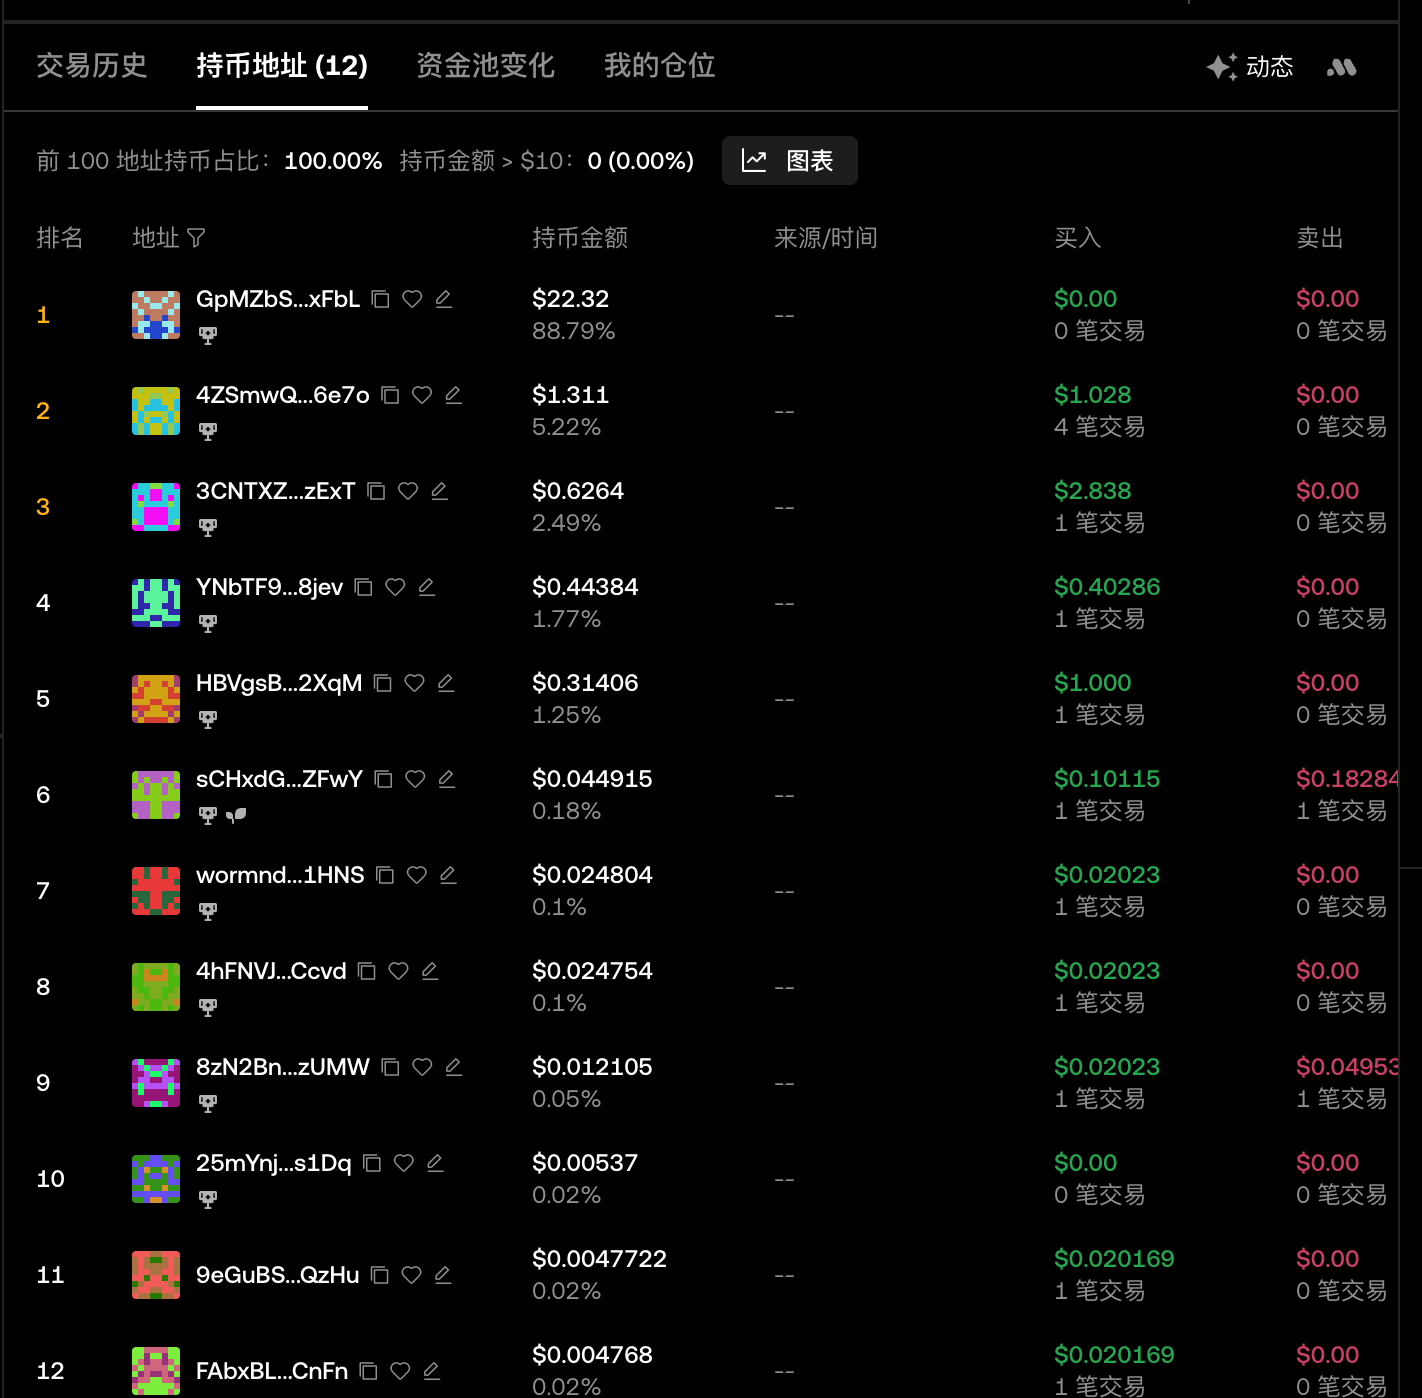
Task: Click the avatar of FAbxBL...CnFn
Action: [156, 1371]
